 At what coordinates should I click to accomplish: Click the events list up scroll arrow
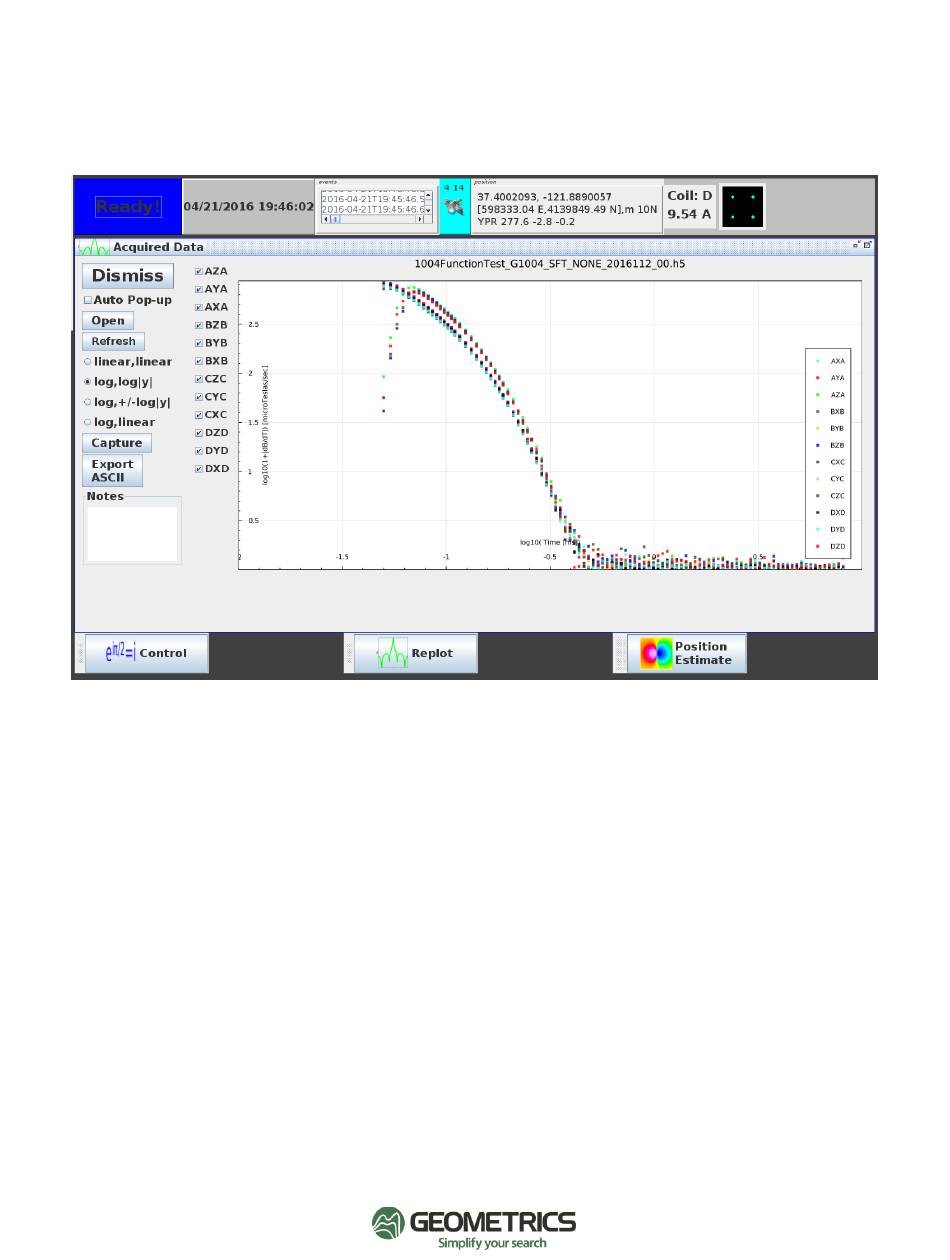tap(428, 193)
